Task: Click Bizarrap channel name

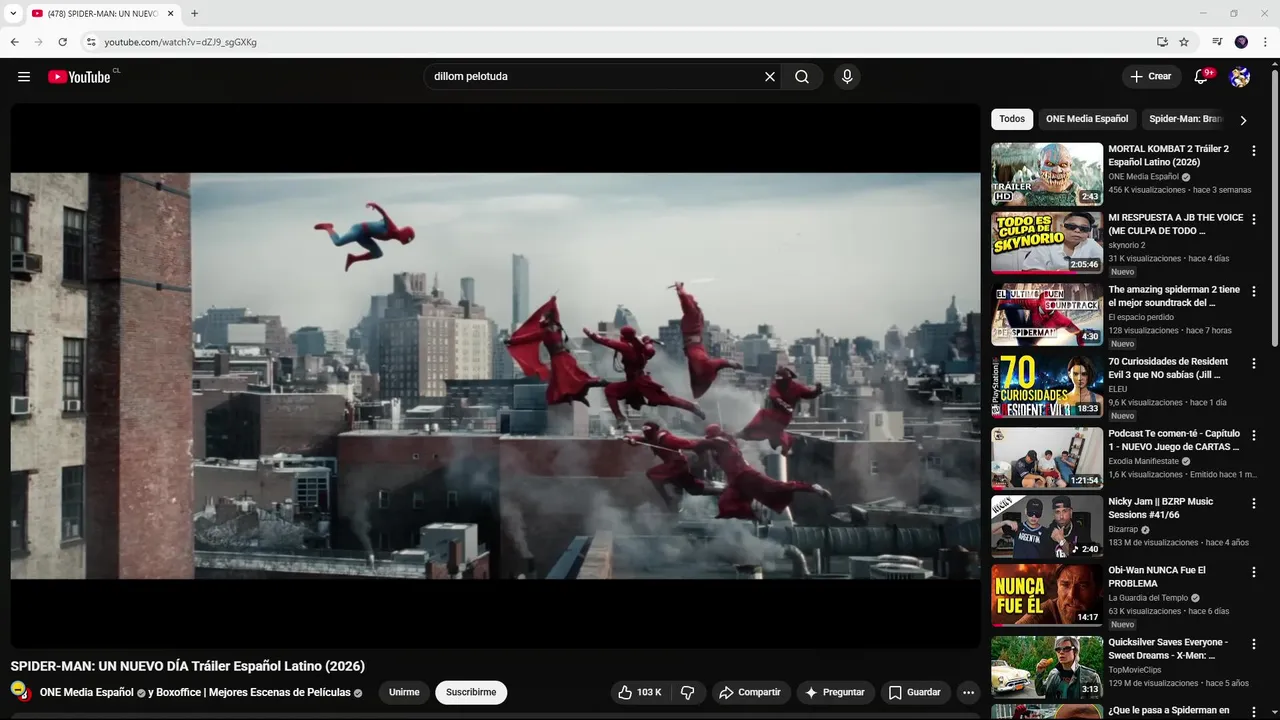Action: pyautogui.click(x=1124, y=530)
